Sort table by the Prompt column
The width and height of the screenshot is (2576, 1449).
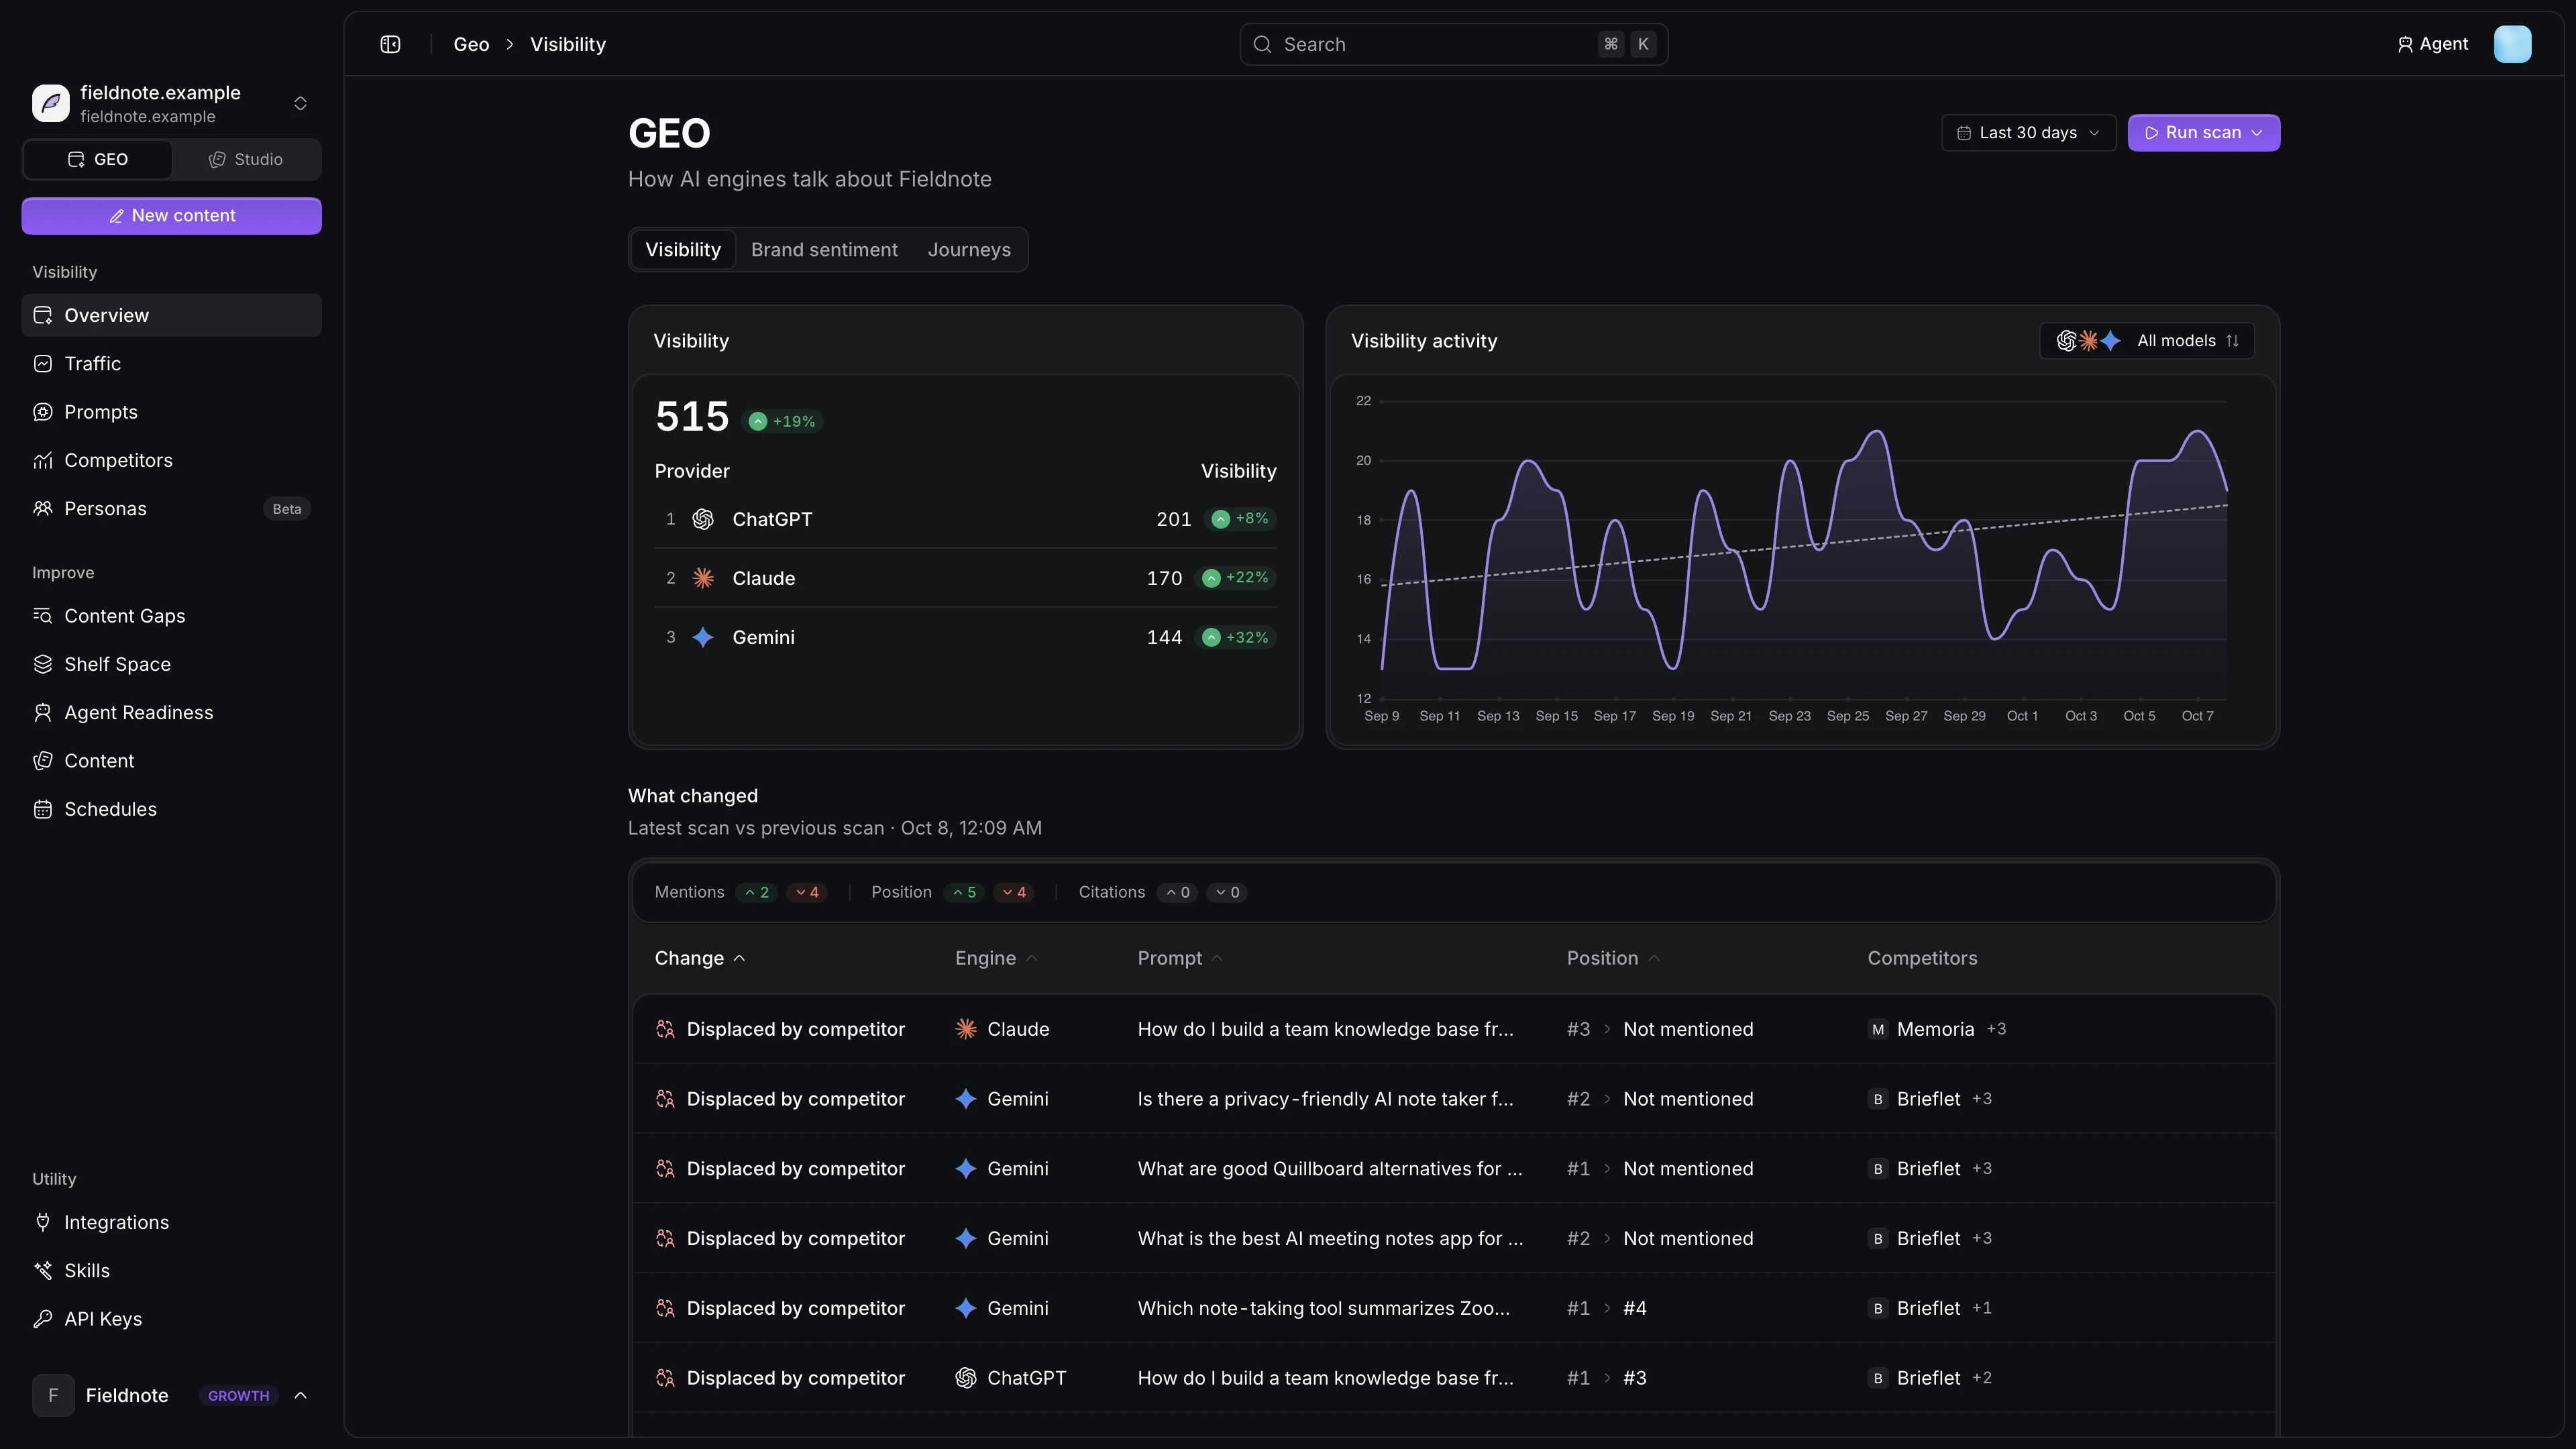pos(1180,958)
